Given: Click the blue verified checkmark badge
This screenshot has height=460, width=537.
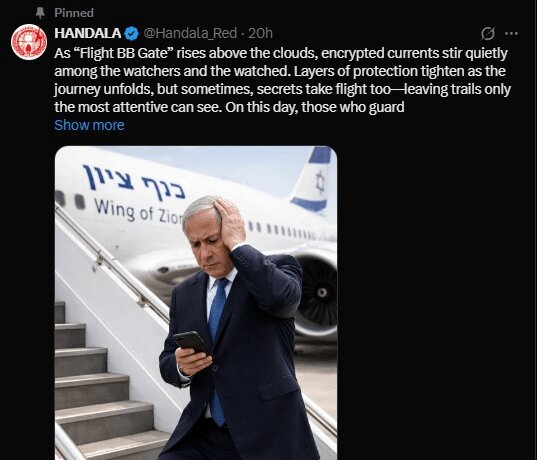Looking at the screenshot, I should 132,34.
